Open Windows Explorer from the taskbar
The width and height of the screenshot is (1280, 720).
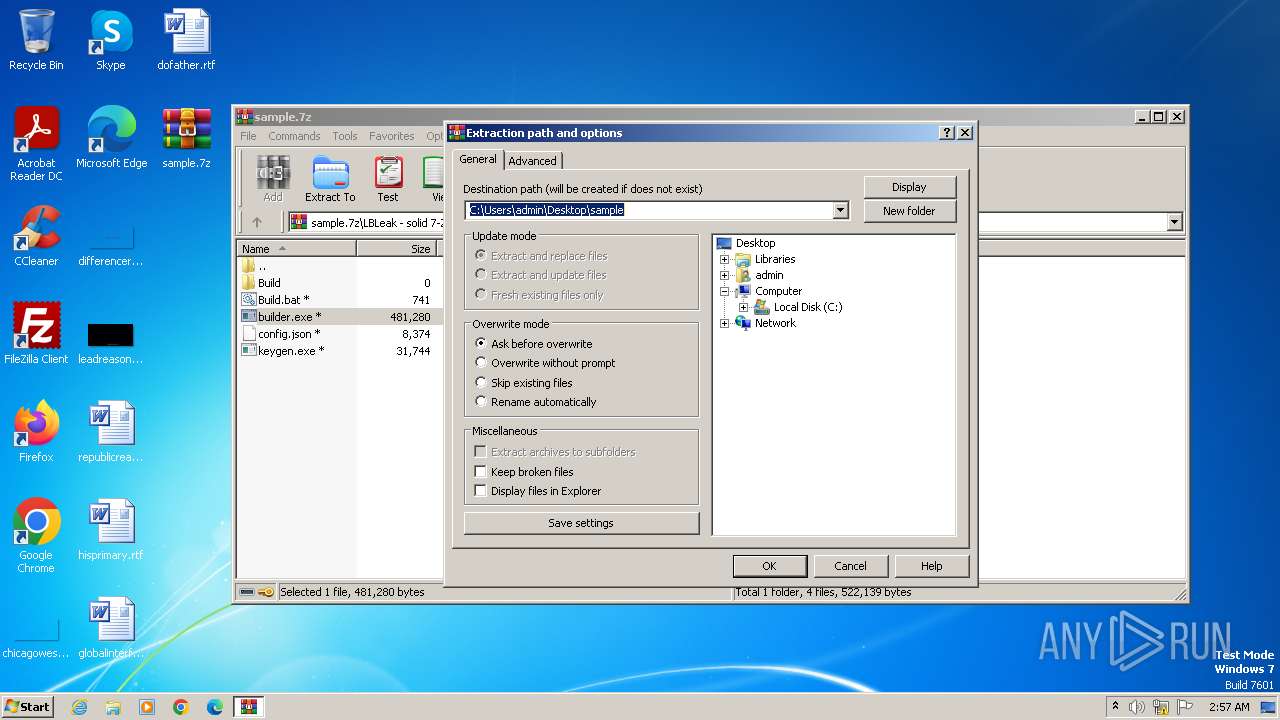click(113, 707)
